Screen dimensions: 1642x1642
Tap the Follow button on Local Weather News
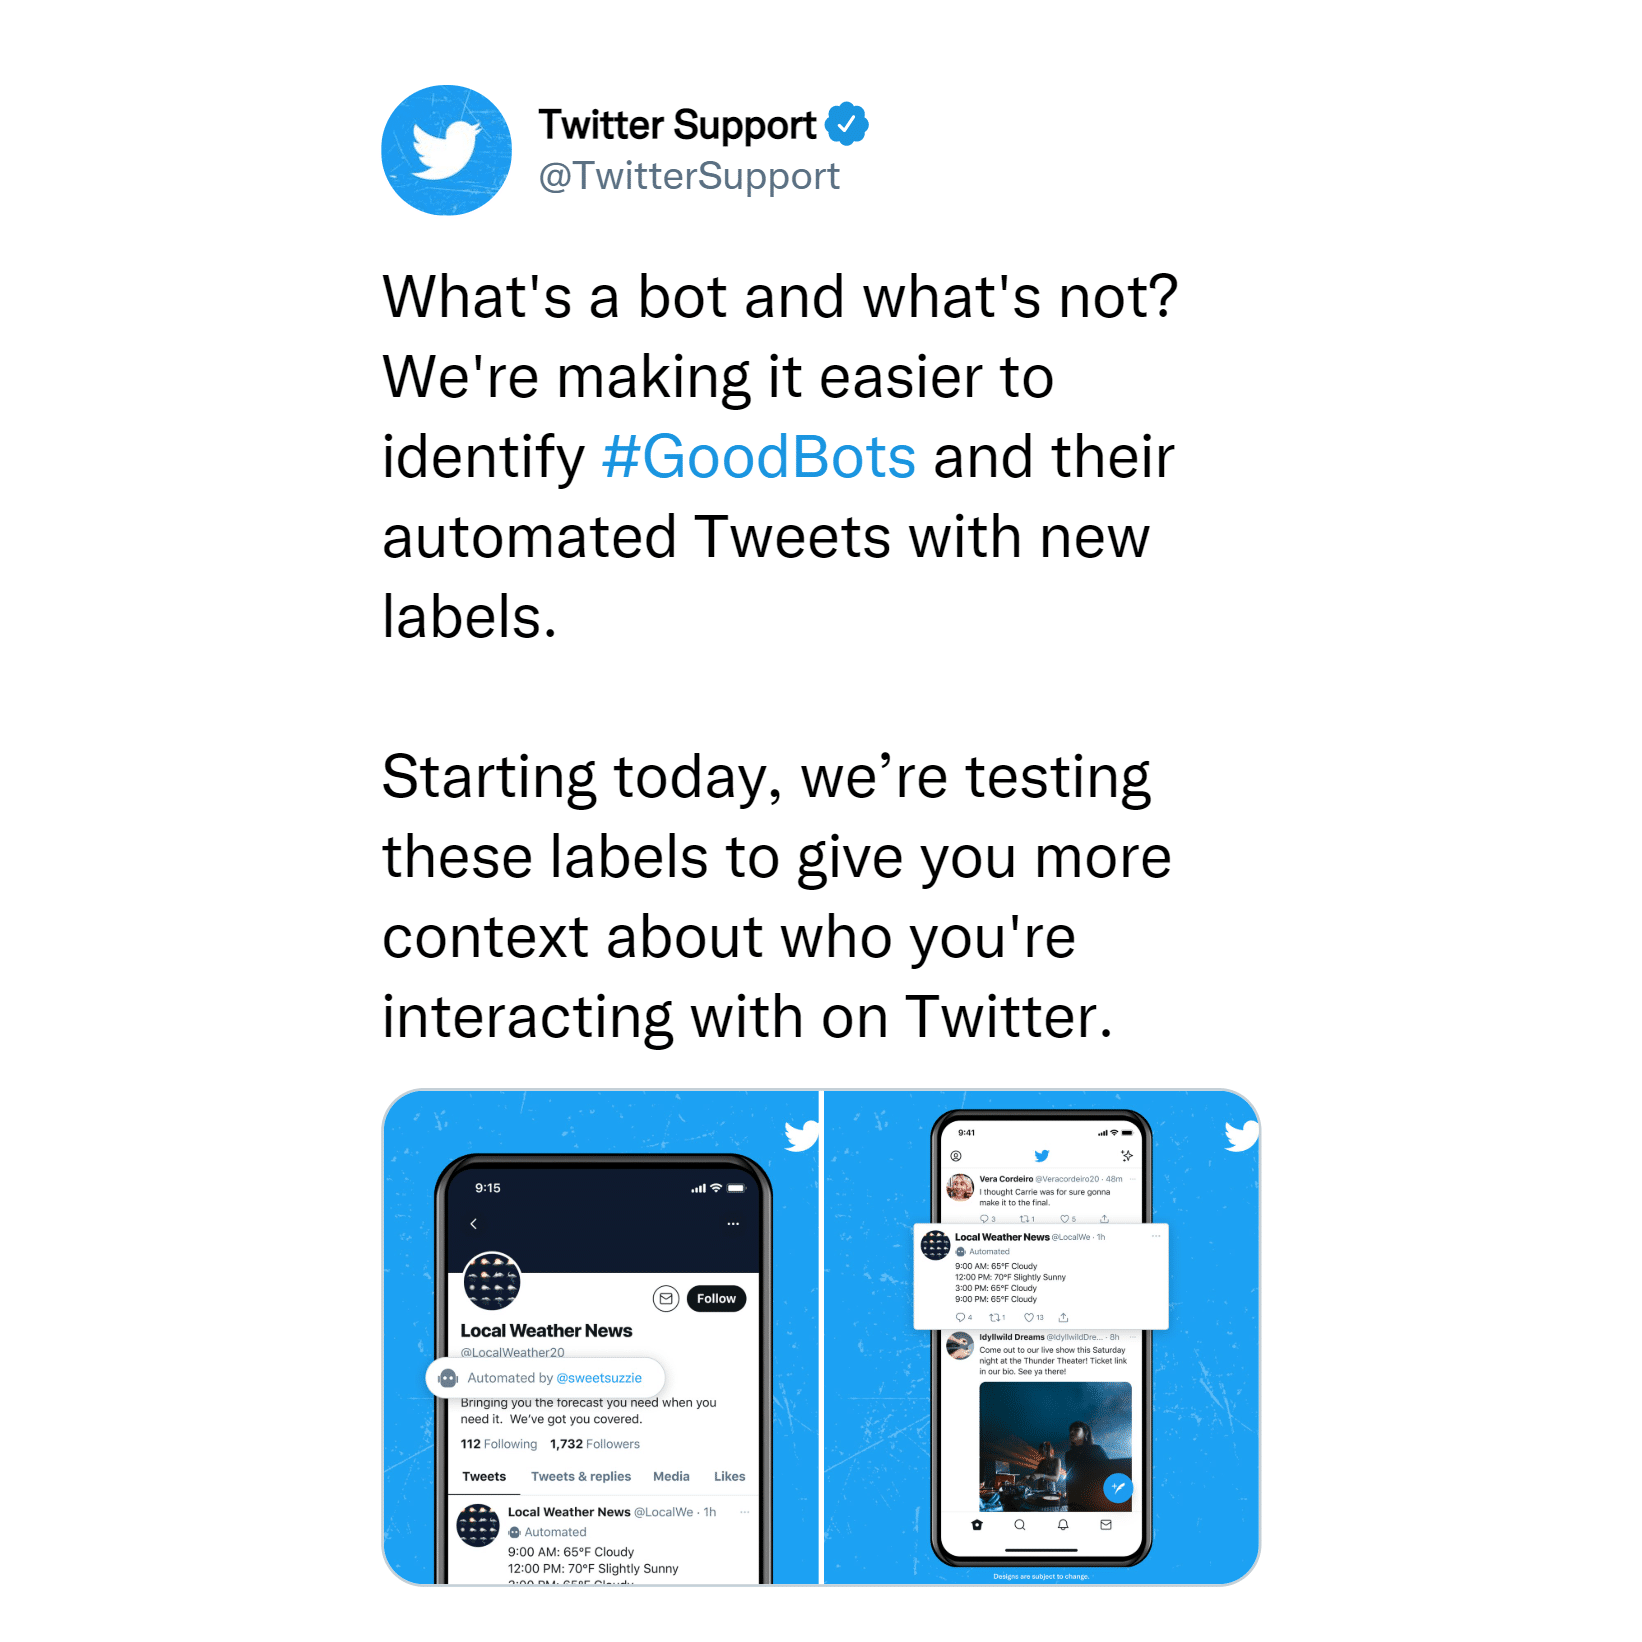(x=716, y=1298)
